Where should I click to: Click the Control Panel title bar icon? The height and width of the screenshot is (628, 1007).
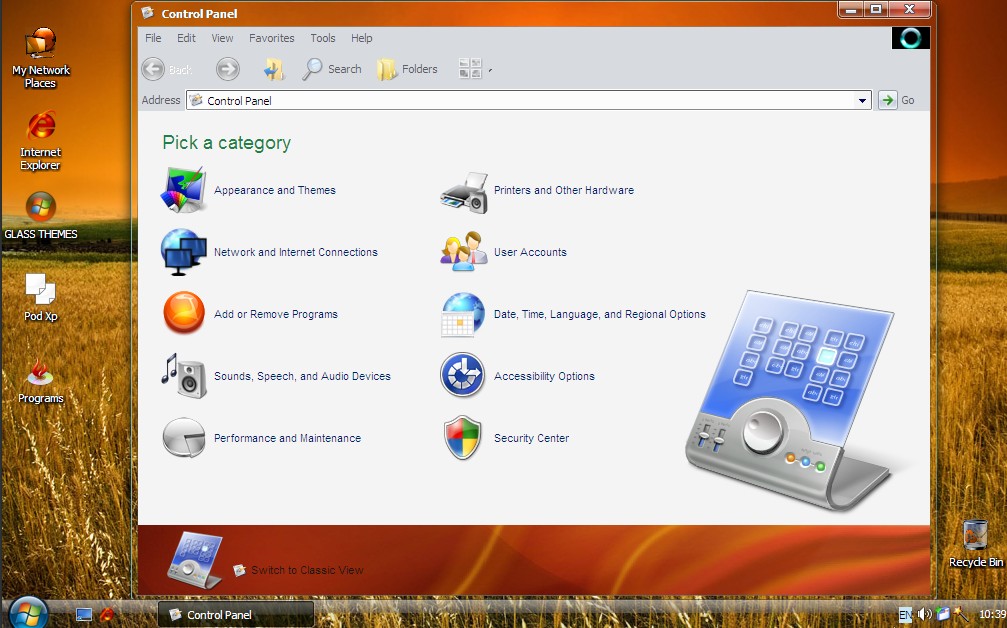click(148, 13)
